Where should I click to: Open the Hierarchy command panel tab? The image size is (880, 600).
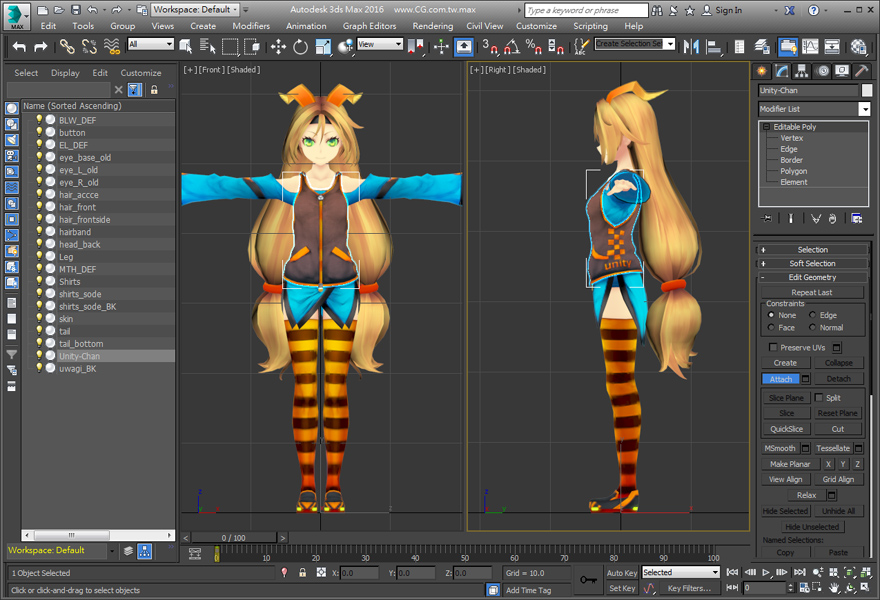pos(802,71)
